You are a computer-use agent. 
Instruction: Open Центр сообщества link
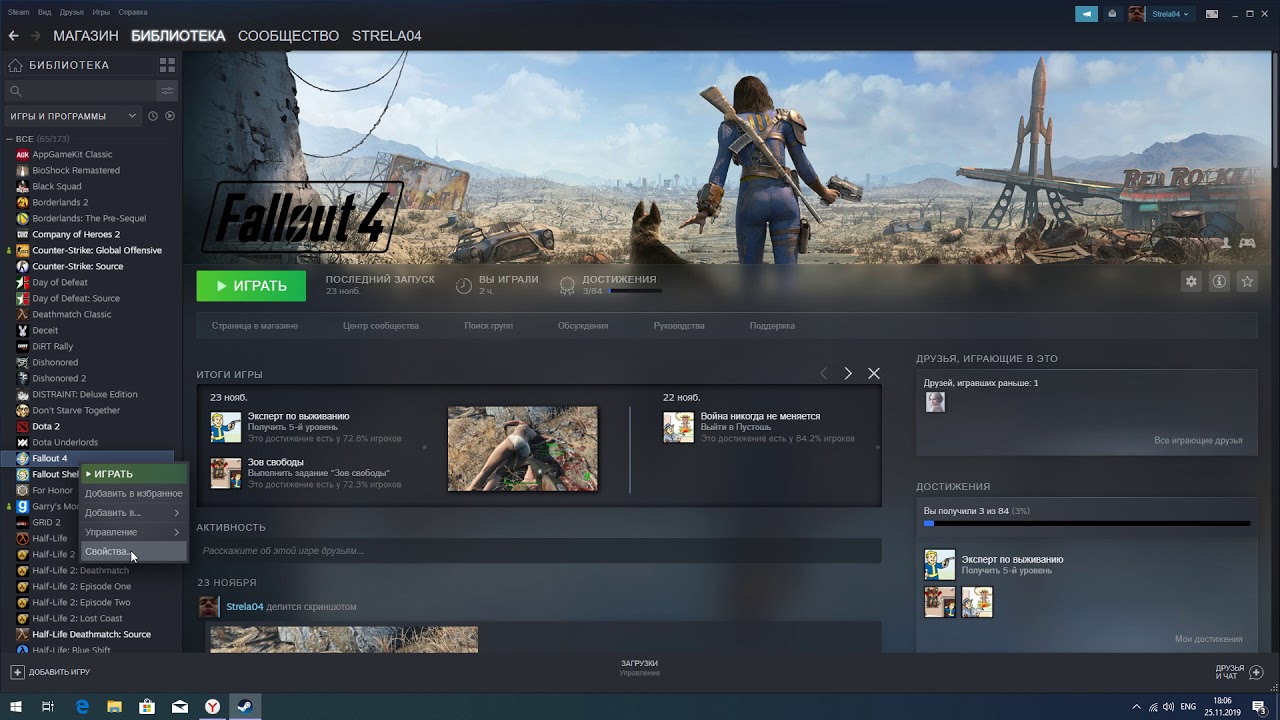381,326
